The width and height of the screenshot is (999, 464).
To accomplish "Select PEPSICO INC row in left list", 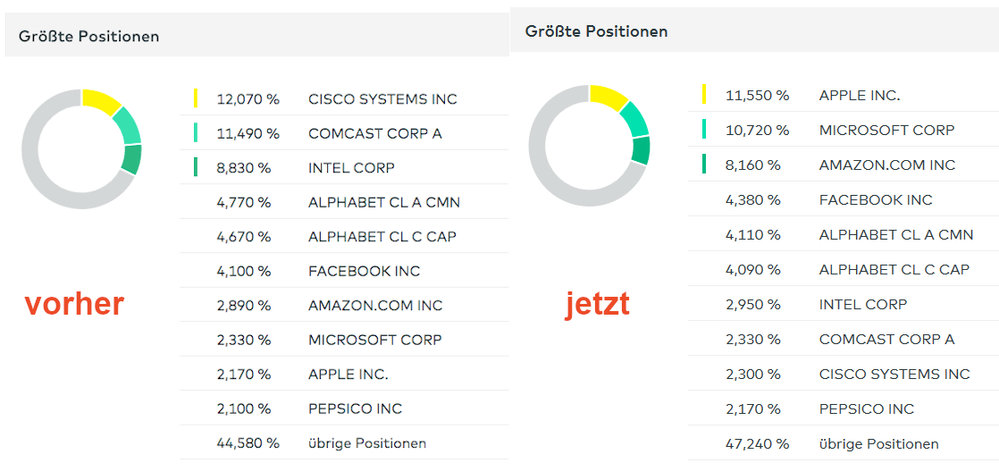I will pyautogui.click(x=356, y=408).
